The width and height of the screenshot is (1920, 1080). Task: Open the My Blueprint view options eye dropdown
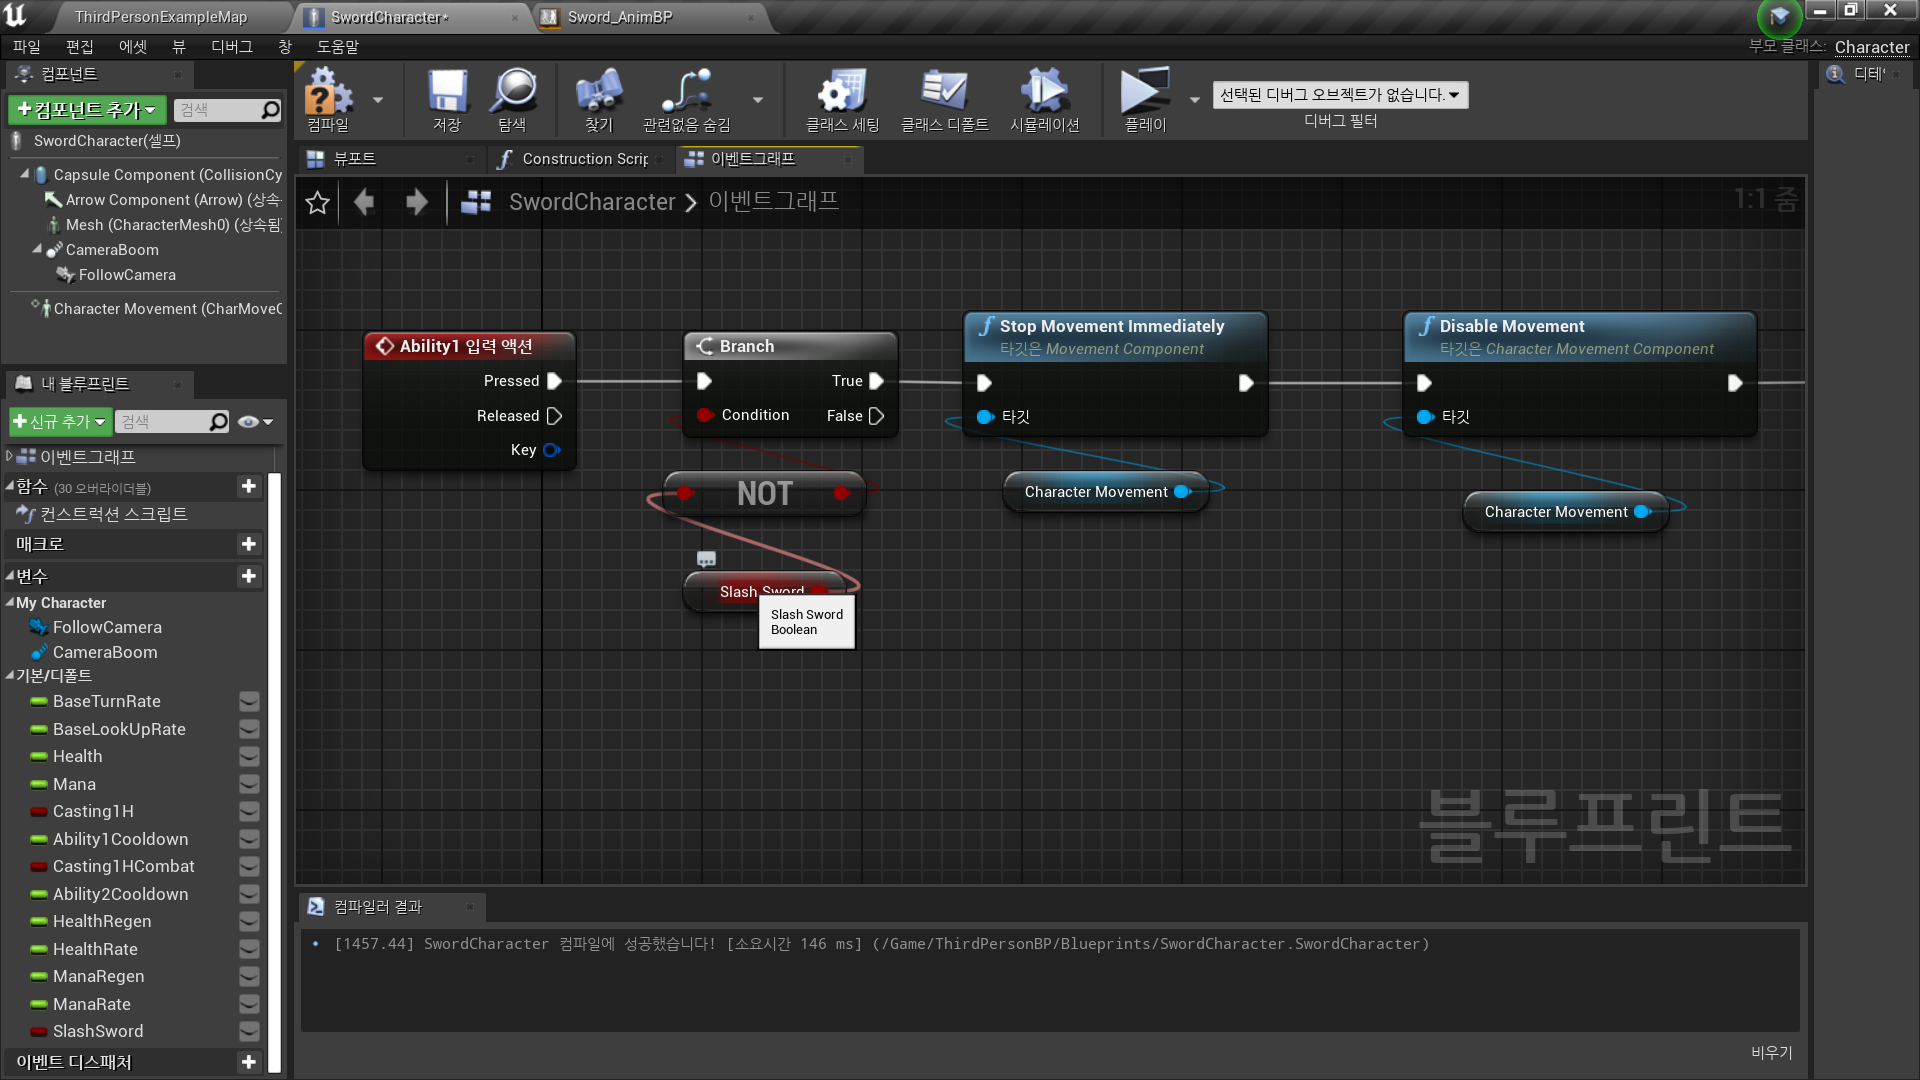tap(255, 422)
